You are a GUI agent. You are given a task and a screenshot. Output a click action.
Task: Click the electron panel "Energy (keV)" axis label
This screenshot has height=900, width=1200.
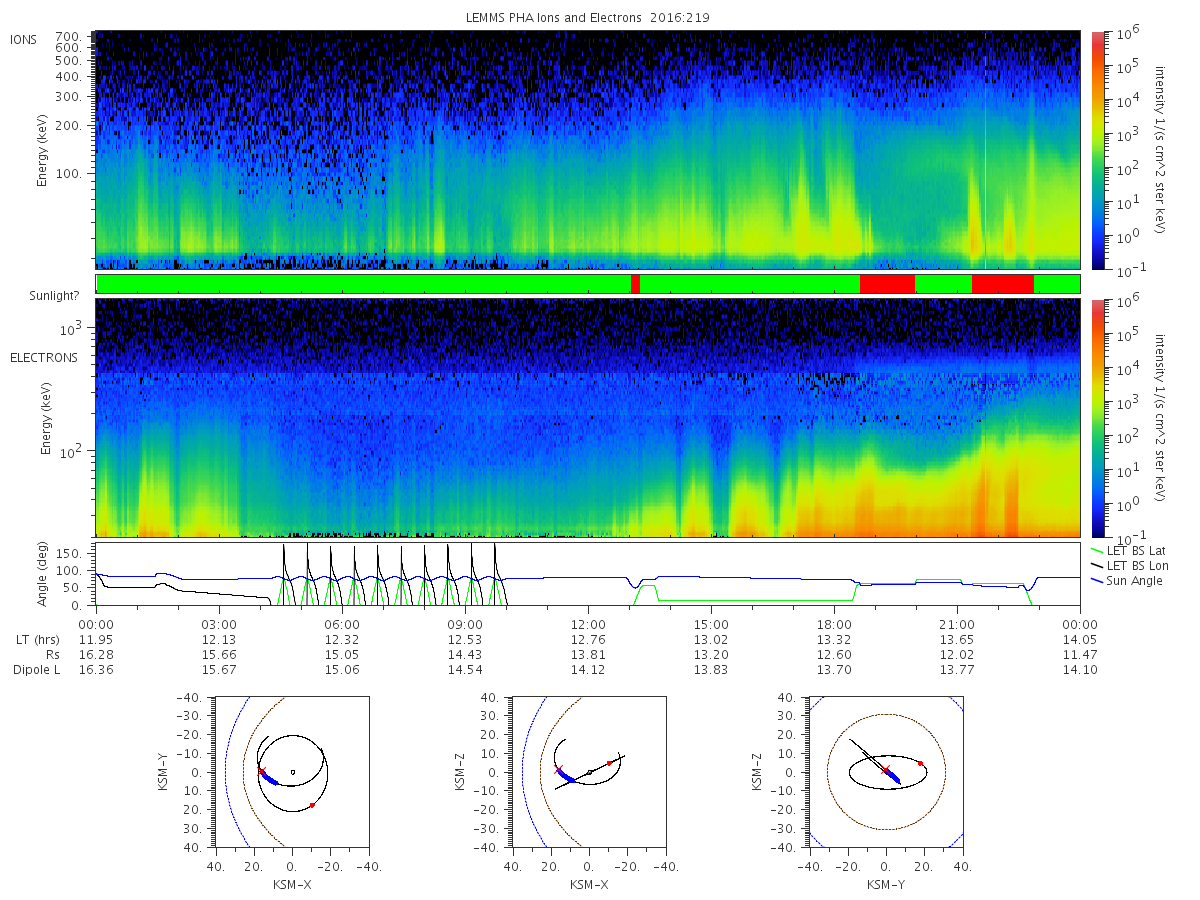pyautogui.click(x=46, y=419)
